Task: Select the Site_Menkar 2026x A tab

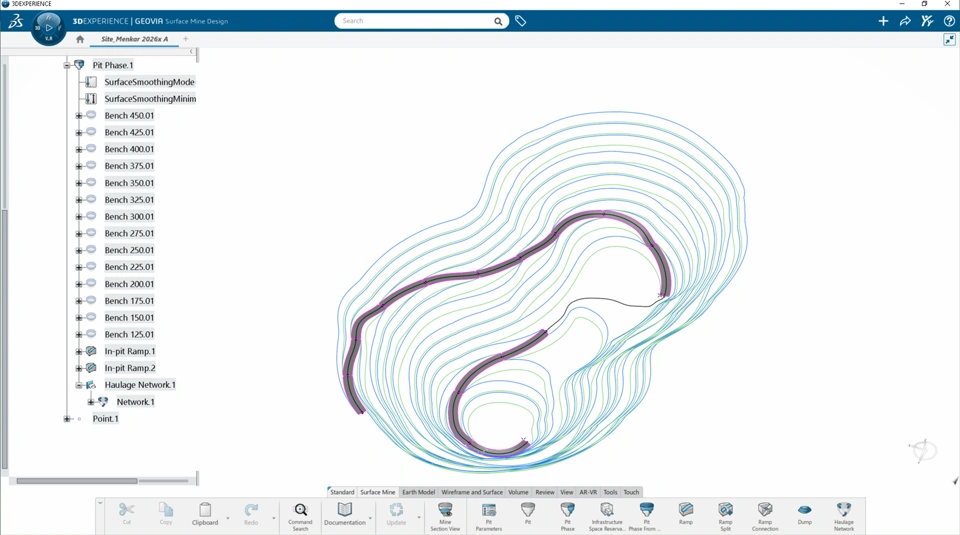Action: (134, 39)
